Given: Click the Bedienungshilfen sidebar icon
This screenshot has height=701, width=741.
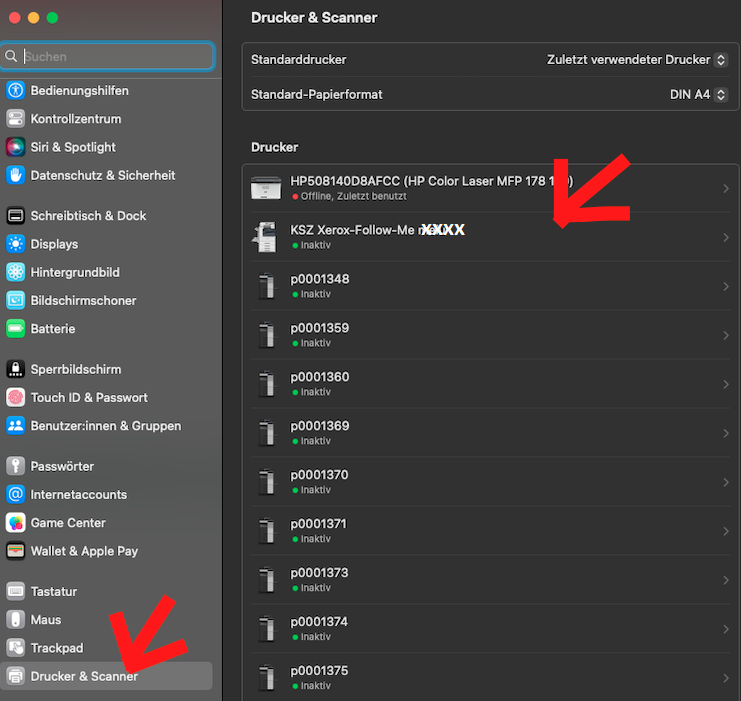Looking at the screenshot, I should pyautogui.click(x=15, y=90).
